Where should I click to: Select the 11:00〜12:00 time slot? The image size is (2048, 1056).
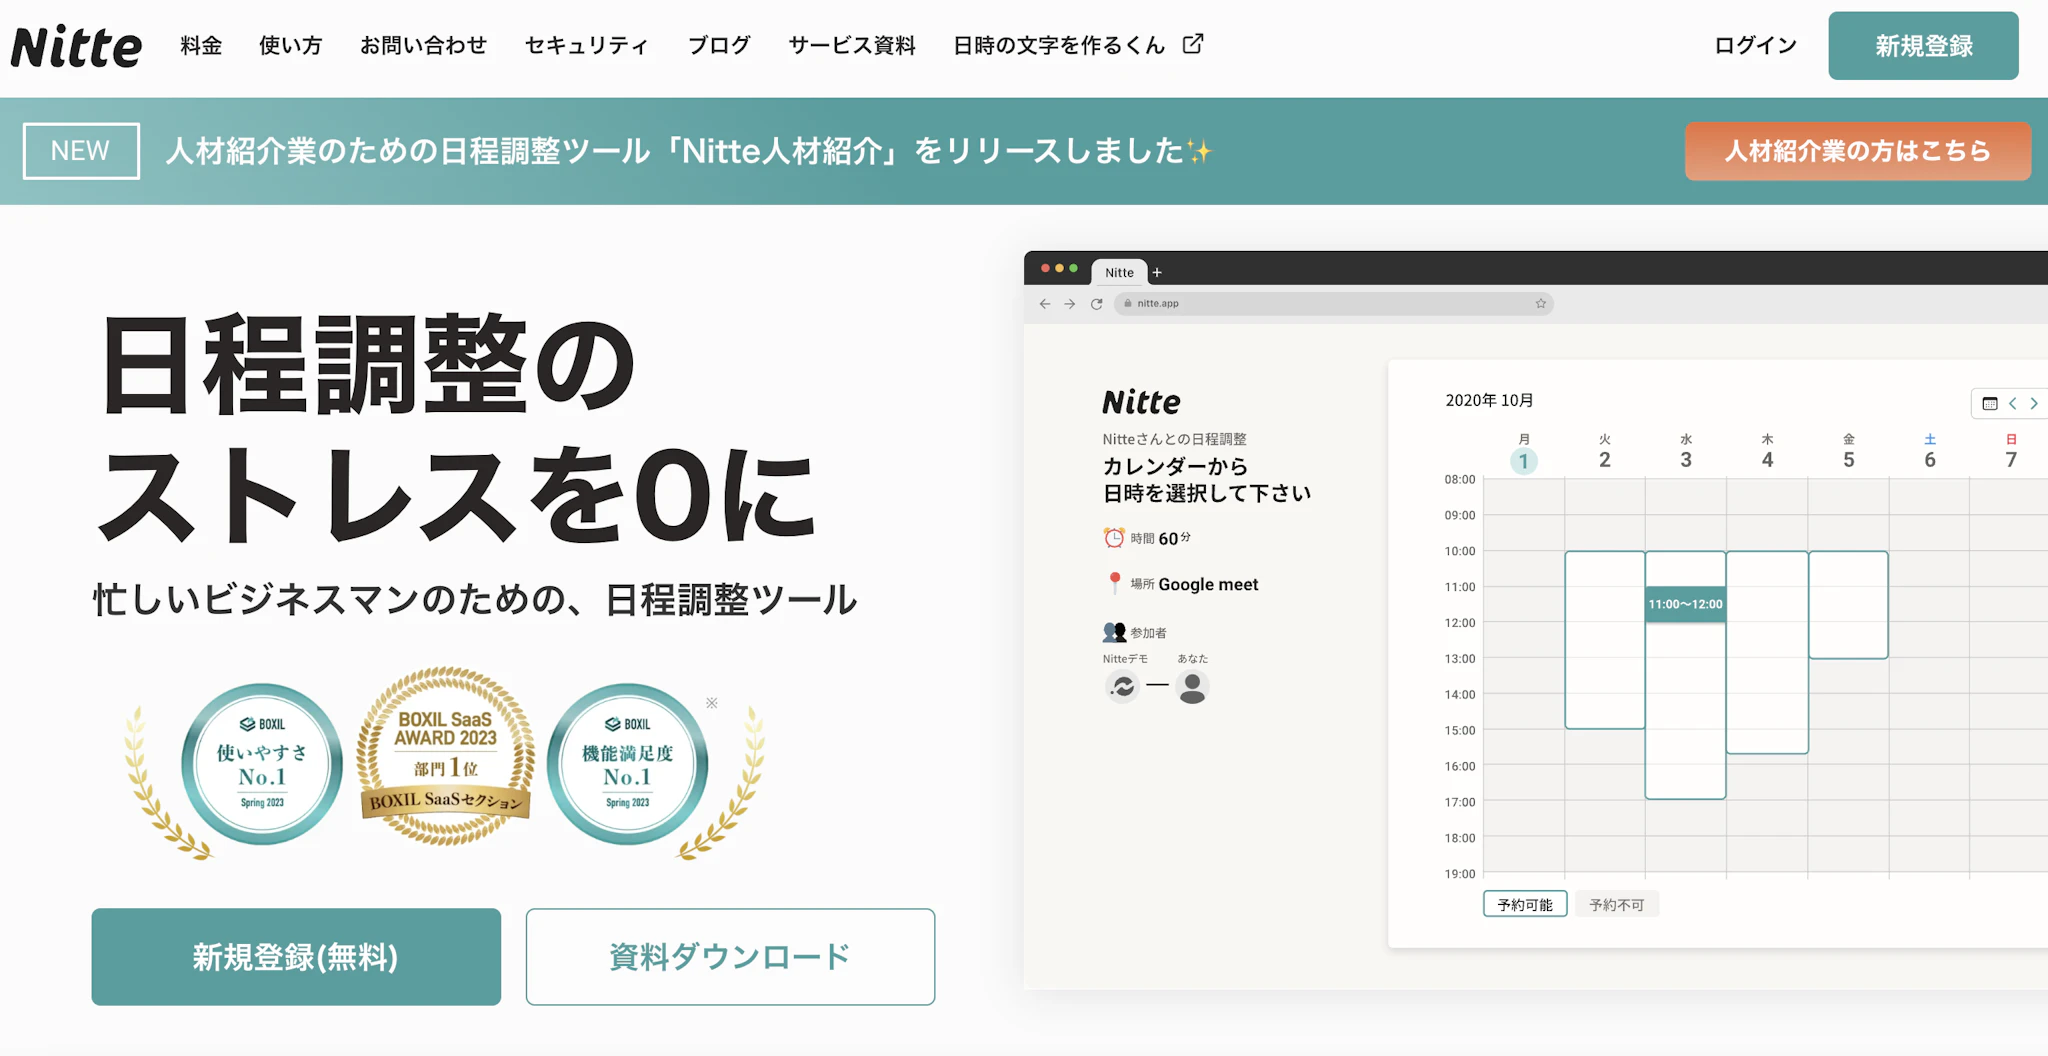(1685, 604)
